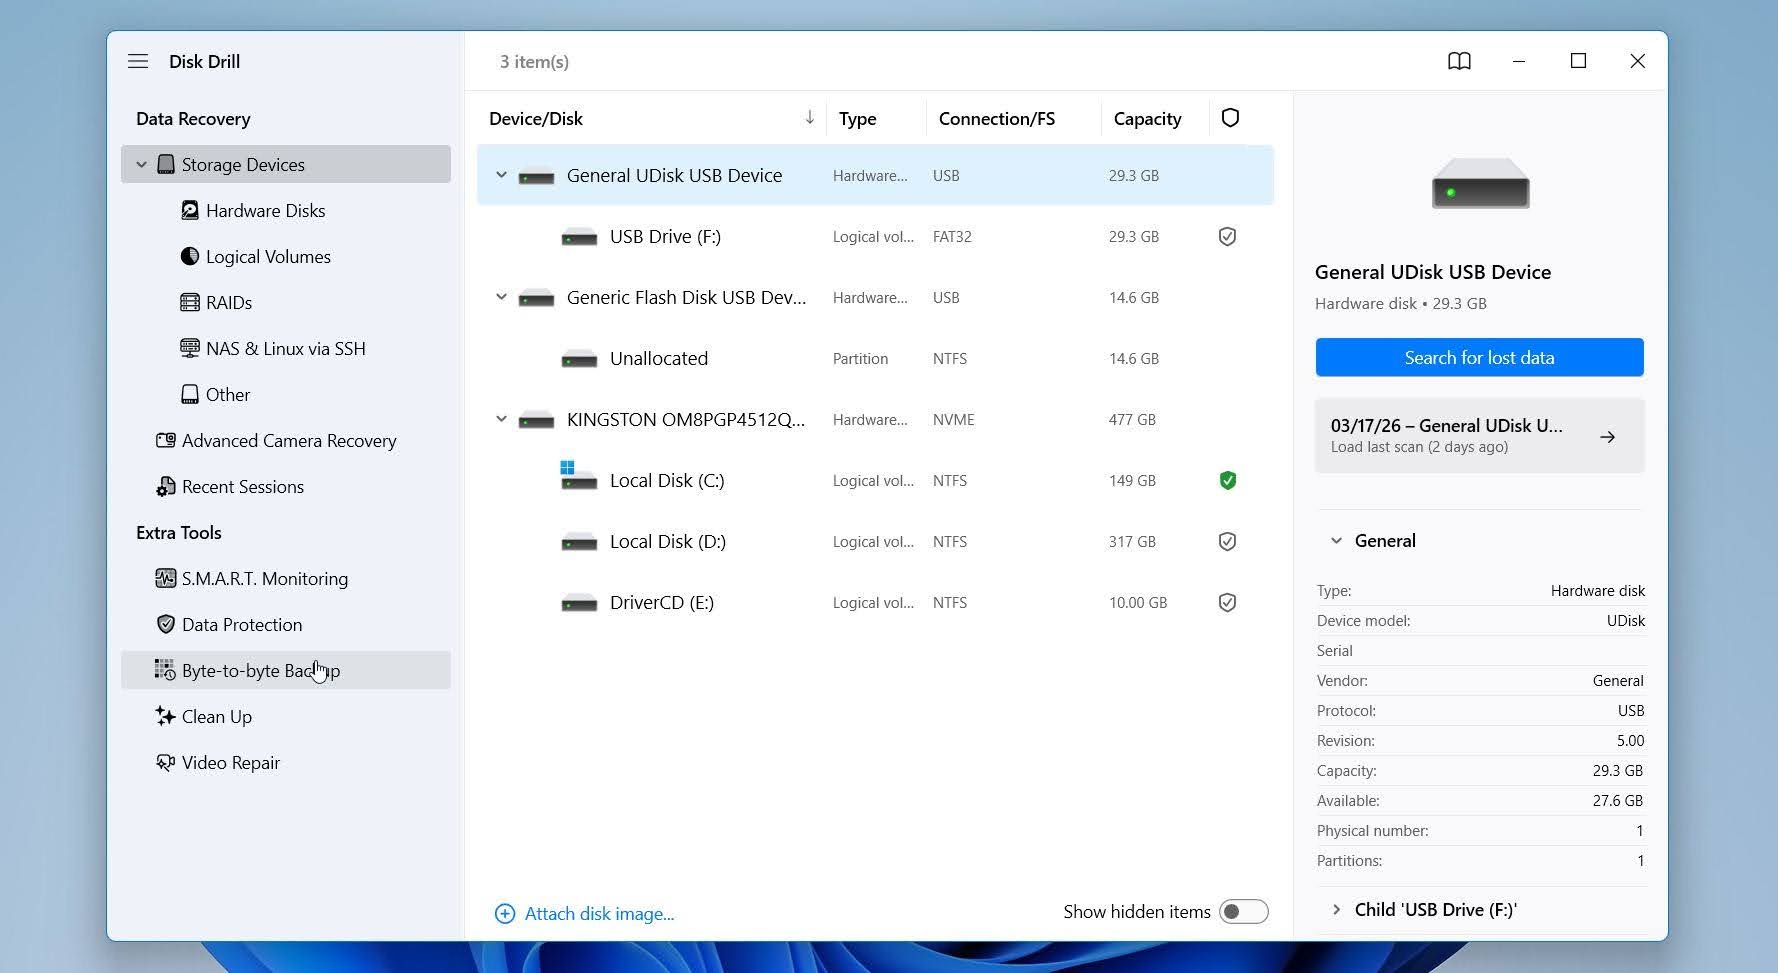The height and width of the screenshot is (973, 1778).
Task: Collapse the Storage Devices tree
Action: pos(141,165)
